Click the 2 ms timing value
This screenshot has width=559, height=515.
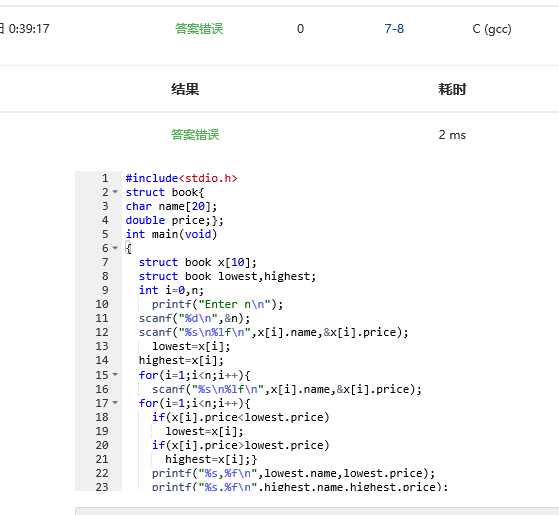pyautogui.click(x=452, y=135)
